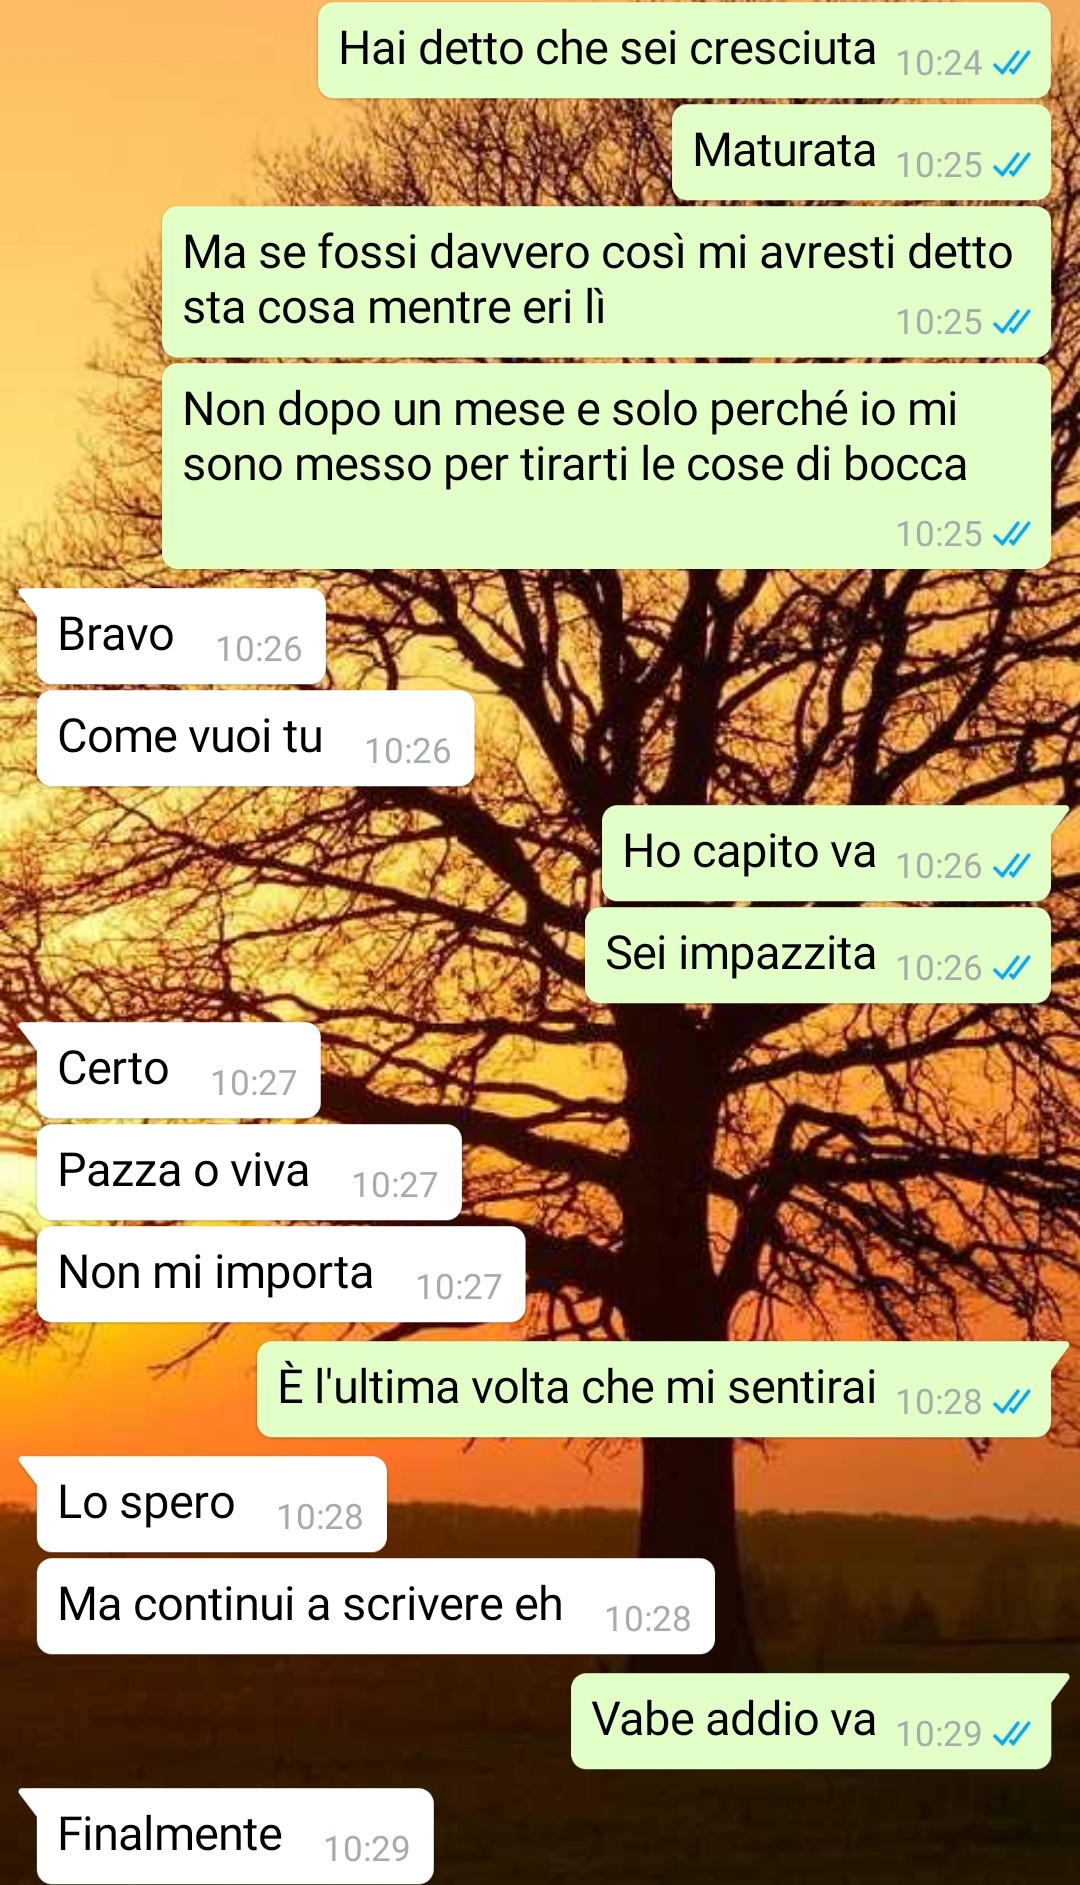Tap the double checkmark on 'Maturata' message
The width and height of the screenshot is (1080, 1885).
click(x=1011, y=165)
